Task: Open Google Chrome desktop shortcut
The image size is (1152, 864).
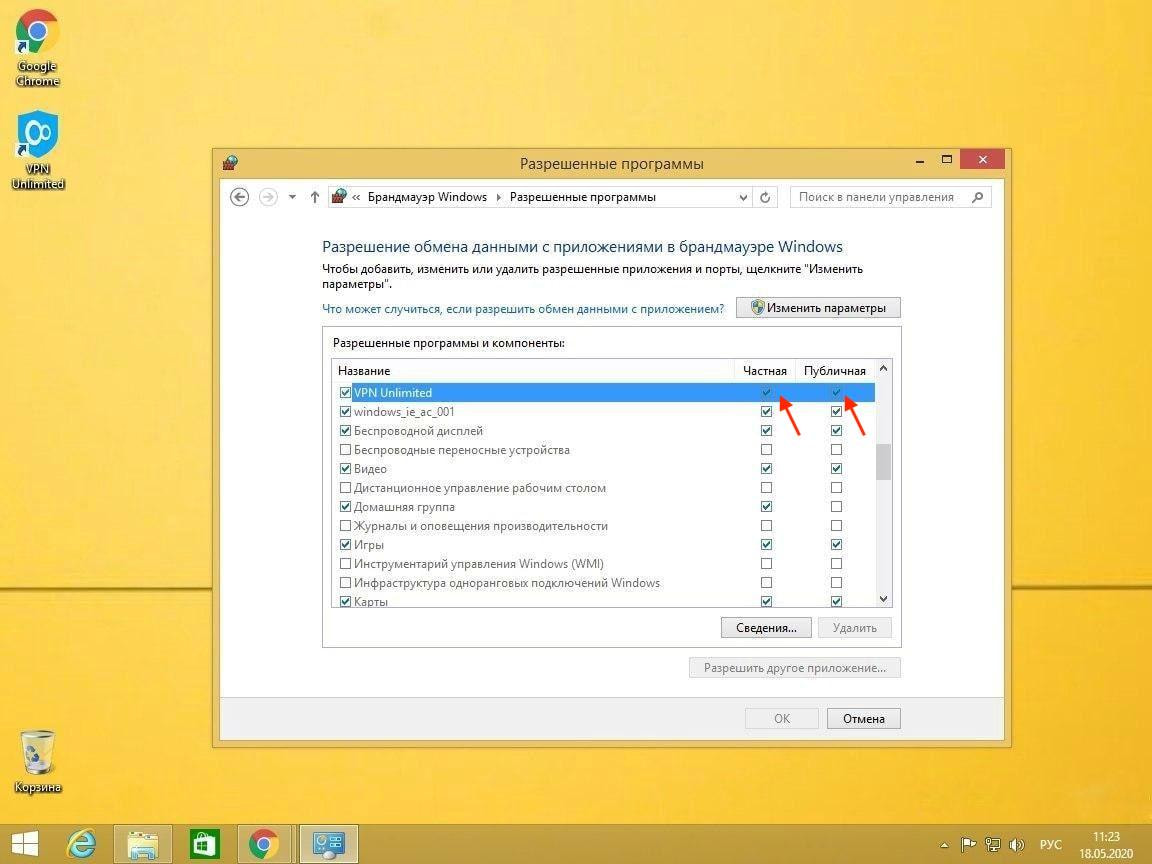Action: click(38, 47)
